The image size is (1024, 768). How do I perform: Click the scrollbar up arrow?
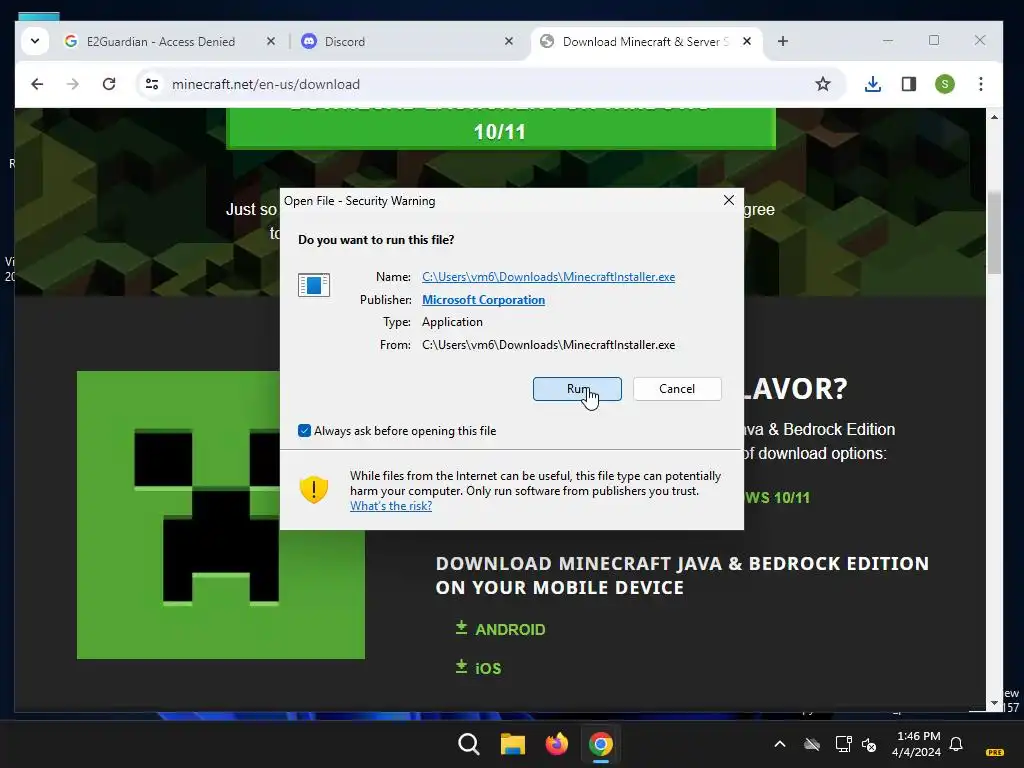click(x=994, y=117)
